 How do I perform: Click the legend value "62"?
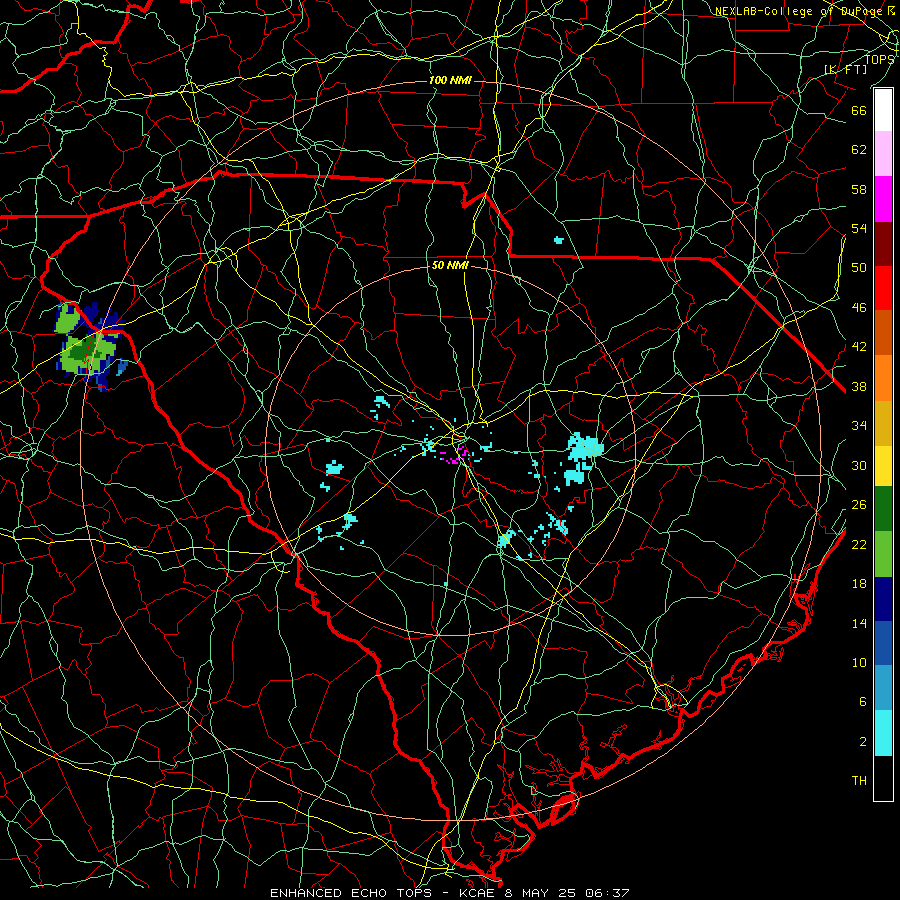click(x=859, y=149)
